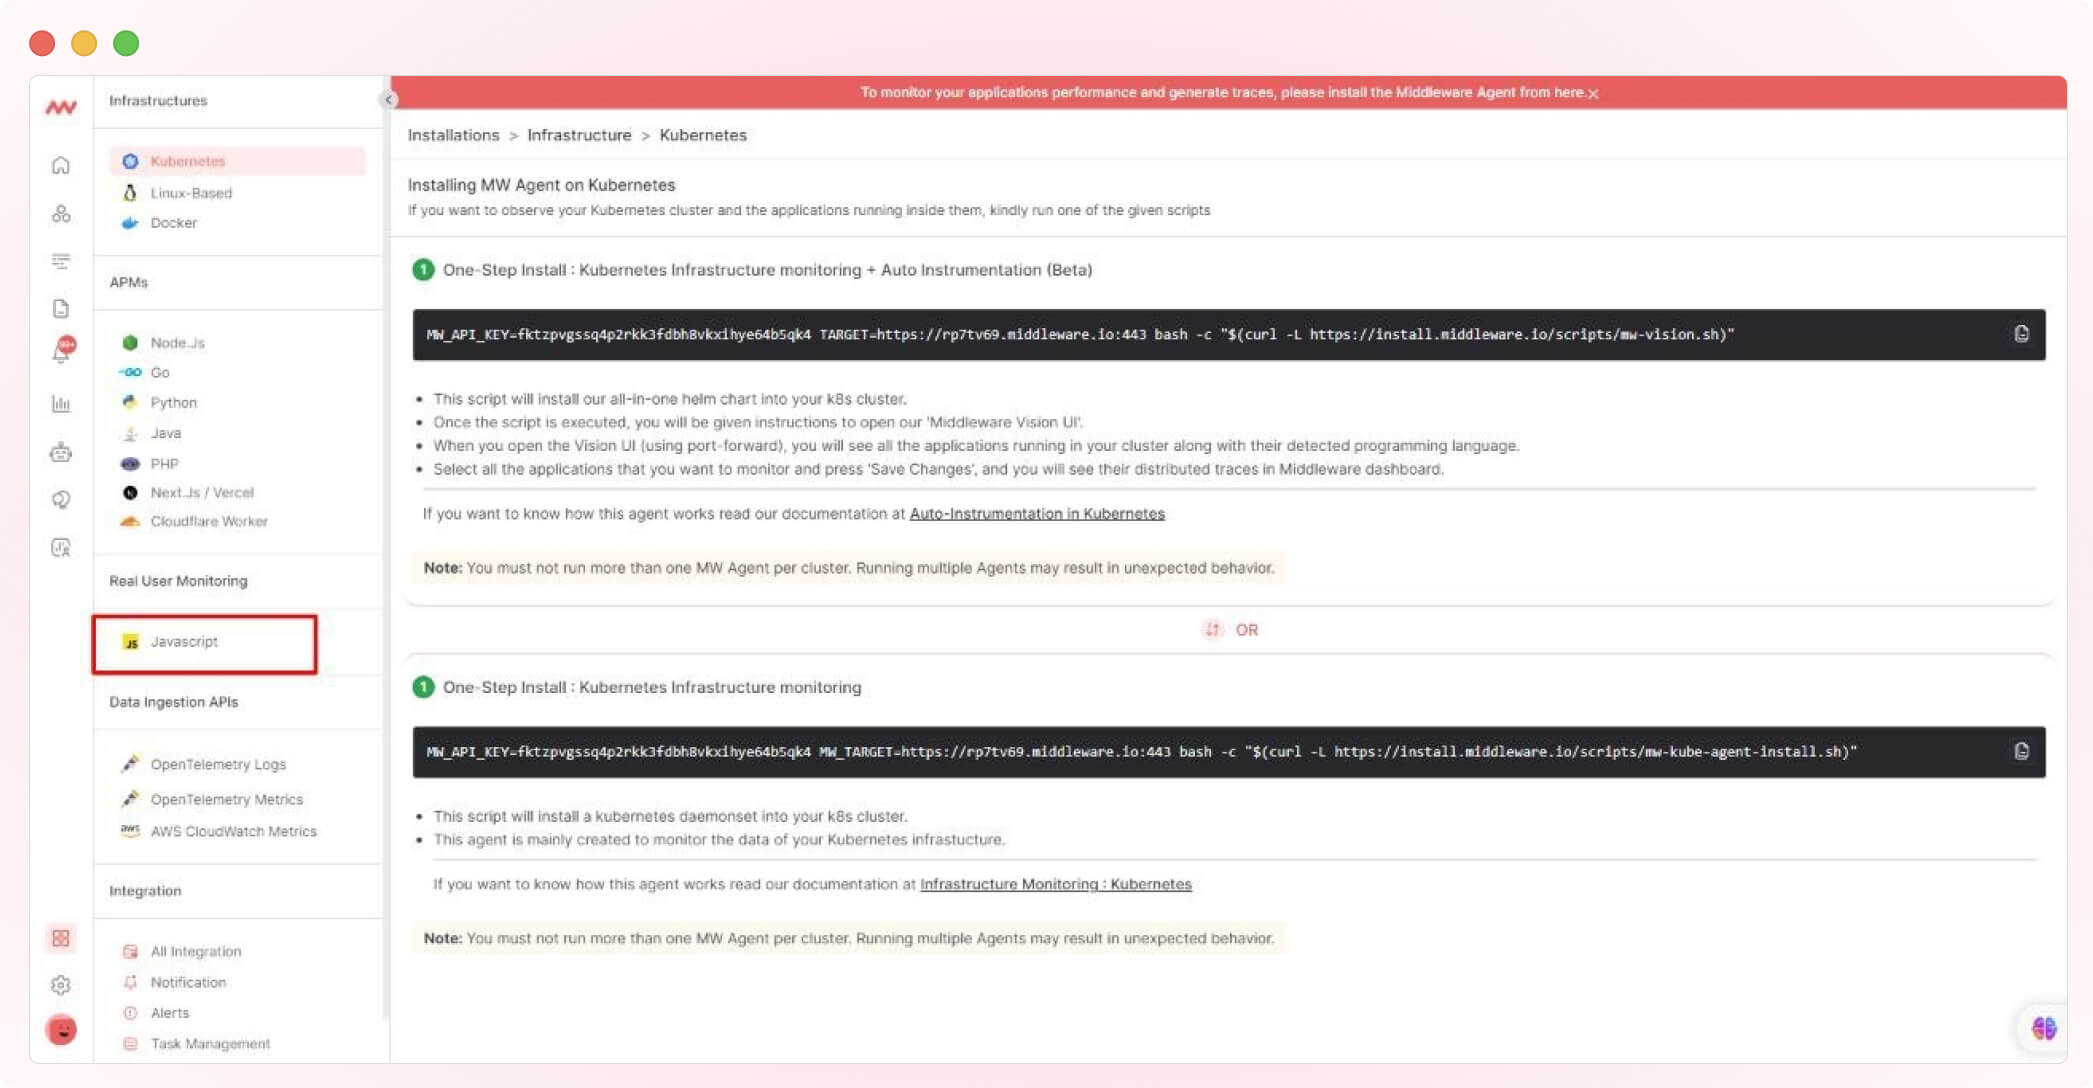Select Javascript under Real User Monitoring
This screenshot has width=2093, height=1088.
(x=184, y=642)
